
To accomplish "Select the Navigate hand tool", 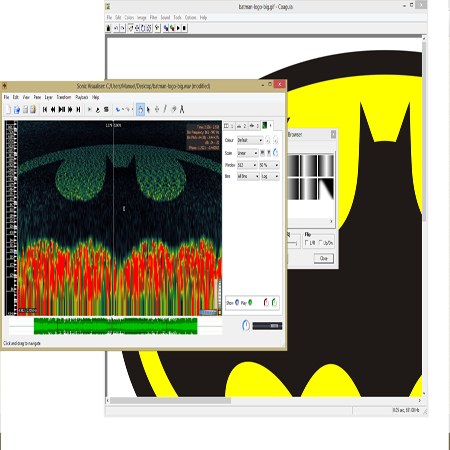I will pos(140,109).
